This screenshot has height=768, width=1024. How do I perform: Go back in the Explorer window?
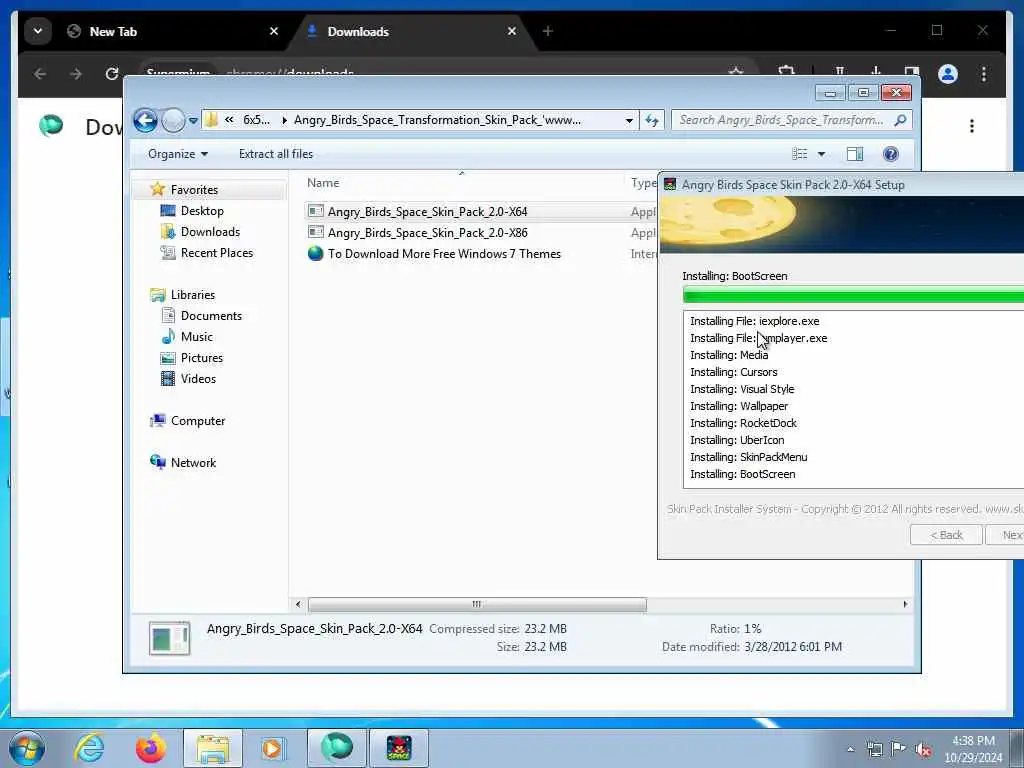145,120
